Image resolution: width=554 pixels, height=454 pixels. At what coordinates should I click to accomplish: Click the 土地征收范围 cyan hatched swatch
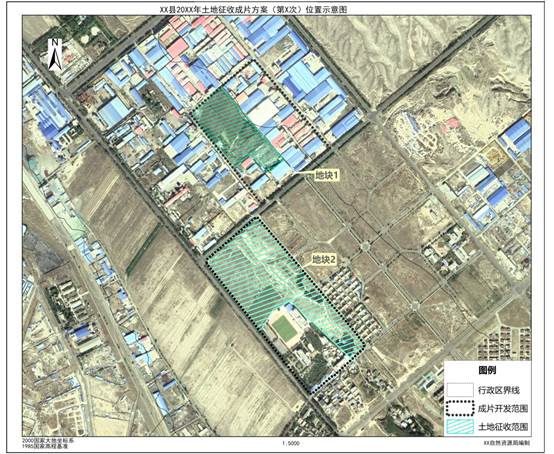pos(459,426)
